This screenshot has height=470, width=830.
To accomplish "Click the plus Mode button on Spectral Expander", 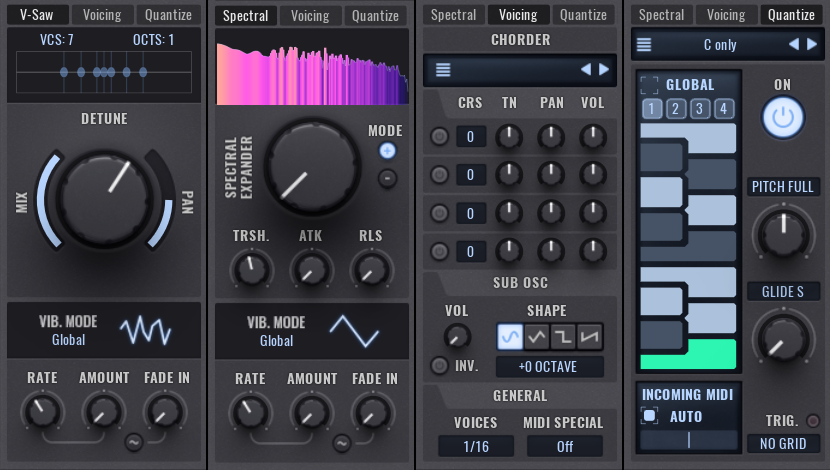I will (387, 151).
